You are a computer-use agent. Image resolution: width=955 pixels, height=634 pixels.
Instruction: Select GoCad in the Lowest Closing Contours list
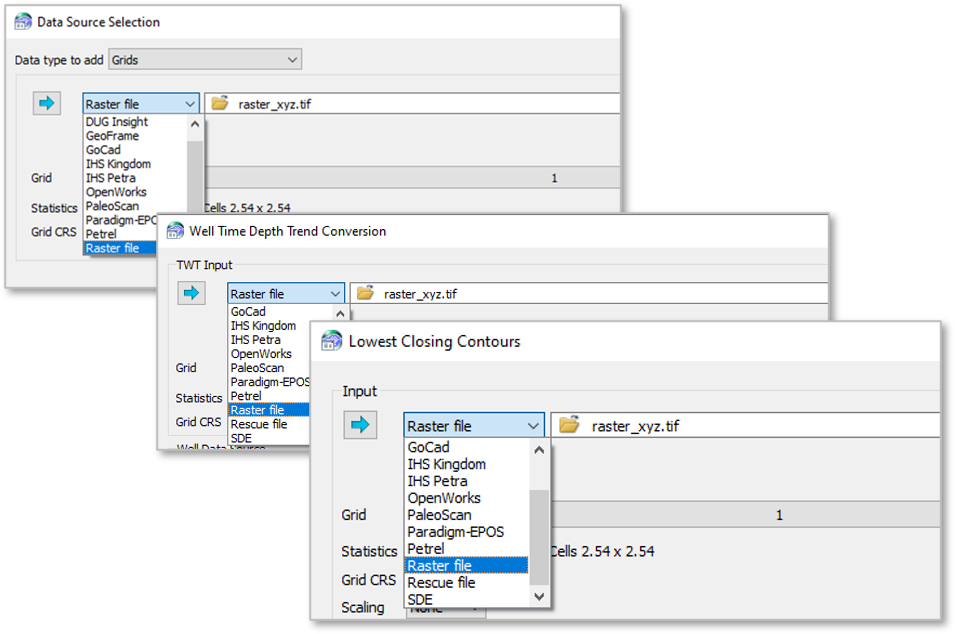pyautogui.click(x=428, y=446)
